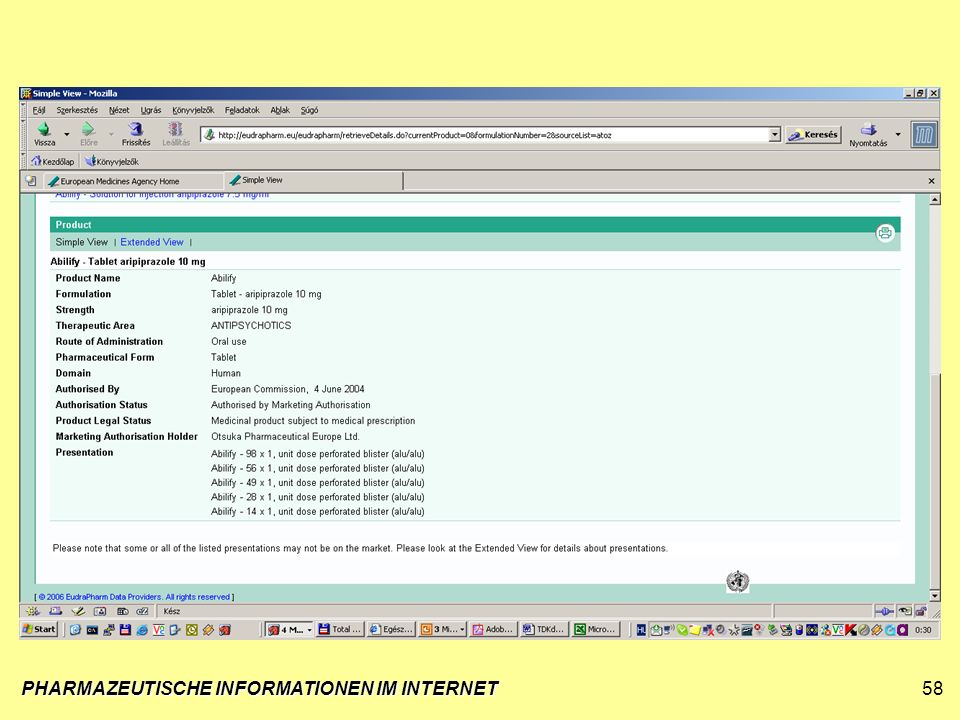Screen dimensions: 960x720
Task: Click the Abilify - 98 x 1 presentation line
Action: [x=318, y=454]
